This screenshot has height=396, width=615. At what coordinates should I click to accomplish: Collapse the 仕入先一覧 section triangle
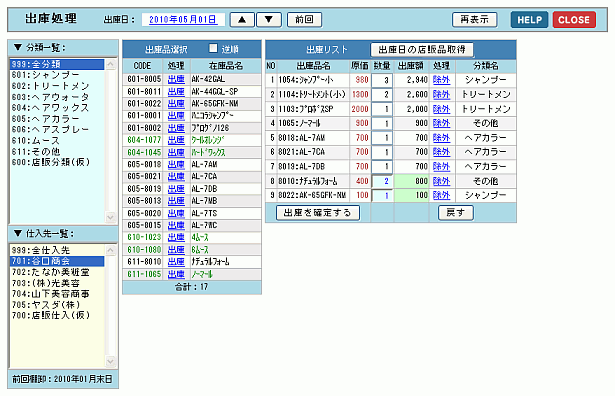[18, 233]
